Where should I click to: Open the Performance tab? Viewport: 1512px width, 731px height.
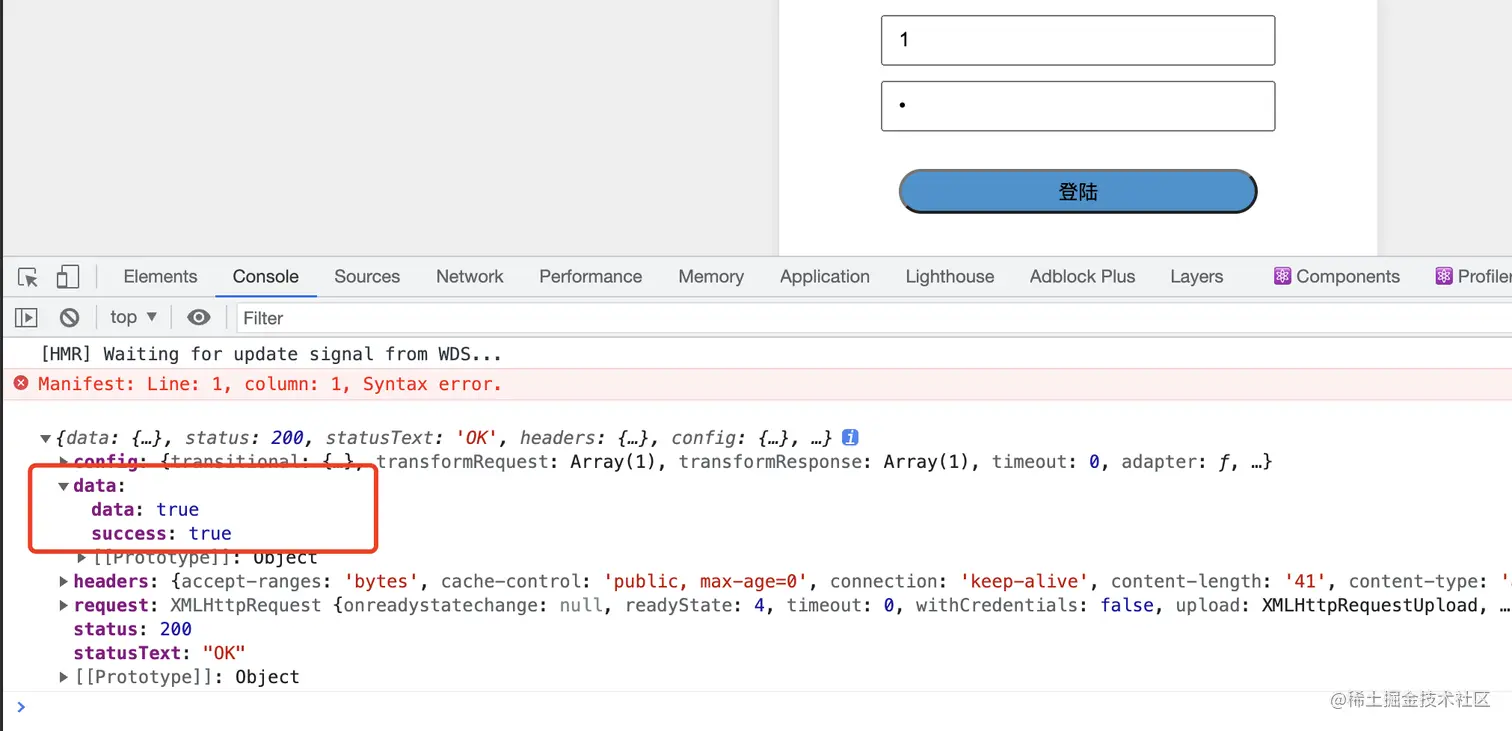click(591, 277)
